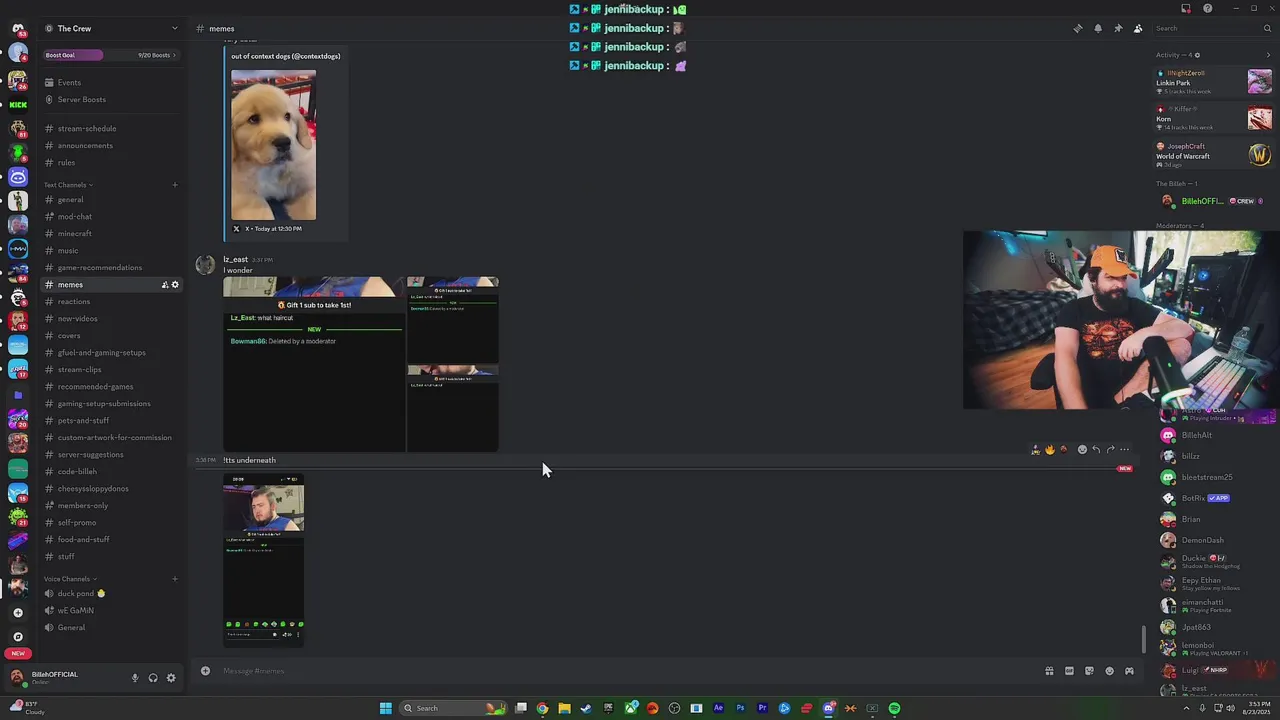The width and height of the screenshot is (1280, 720).
Task: Click lz_east username in chat
Action: point(235,260)
